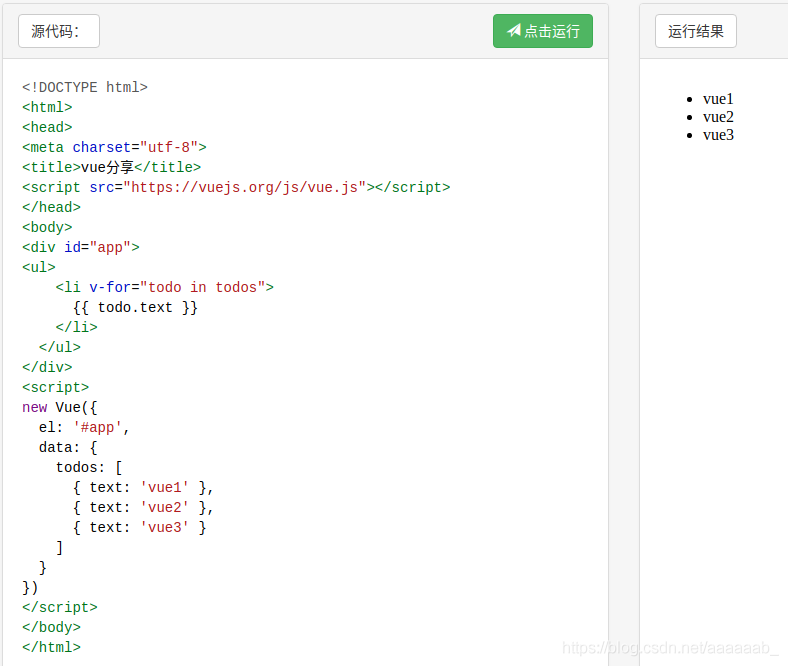This screenshot has width=788, height=666.
Task: Click the paper plane icon on run button
Action: pyautogui.click(x=514, y=31)
